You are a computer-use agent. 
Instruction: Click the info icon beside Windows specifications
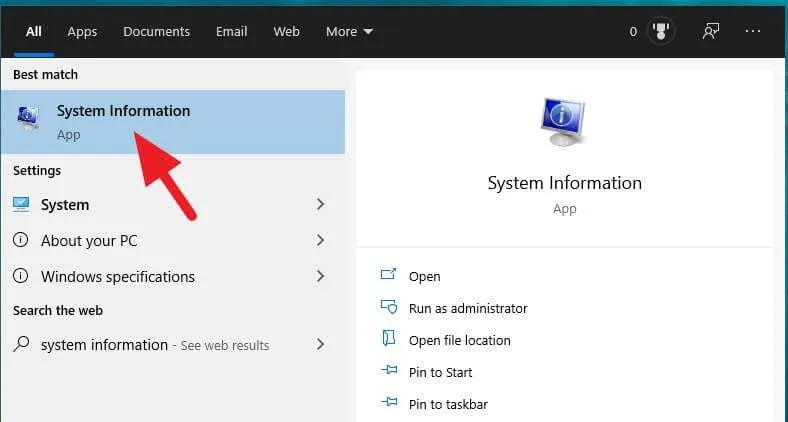(x=20, y=275)
